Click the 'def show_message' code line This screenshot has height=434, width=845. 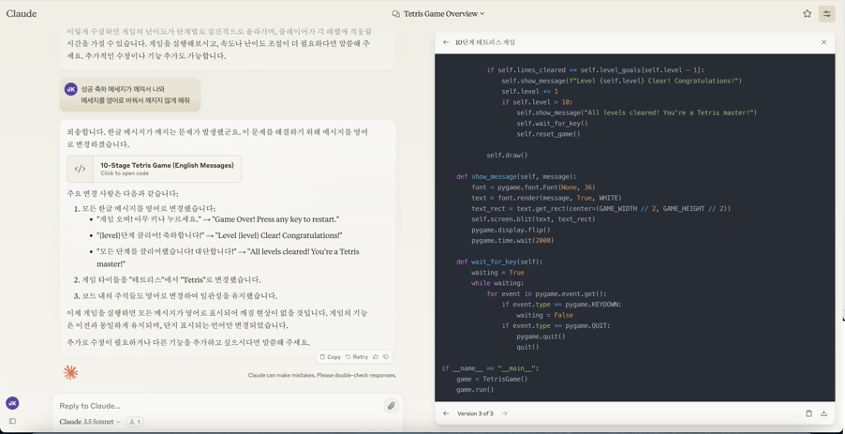coord(516,176)
